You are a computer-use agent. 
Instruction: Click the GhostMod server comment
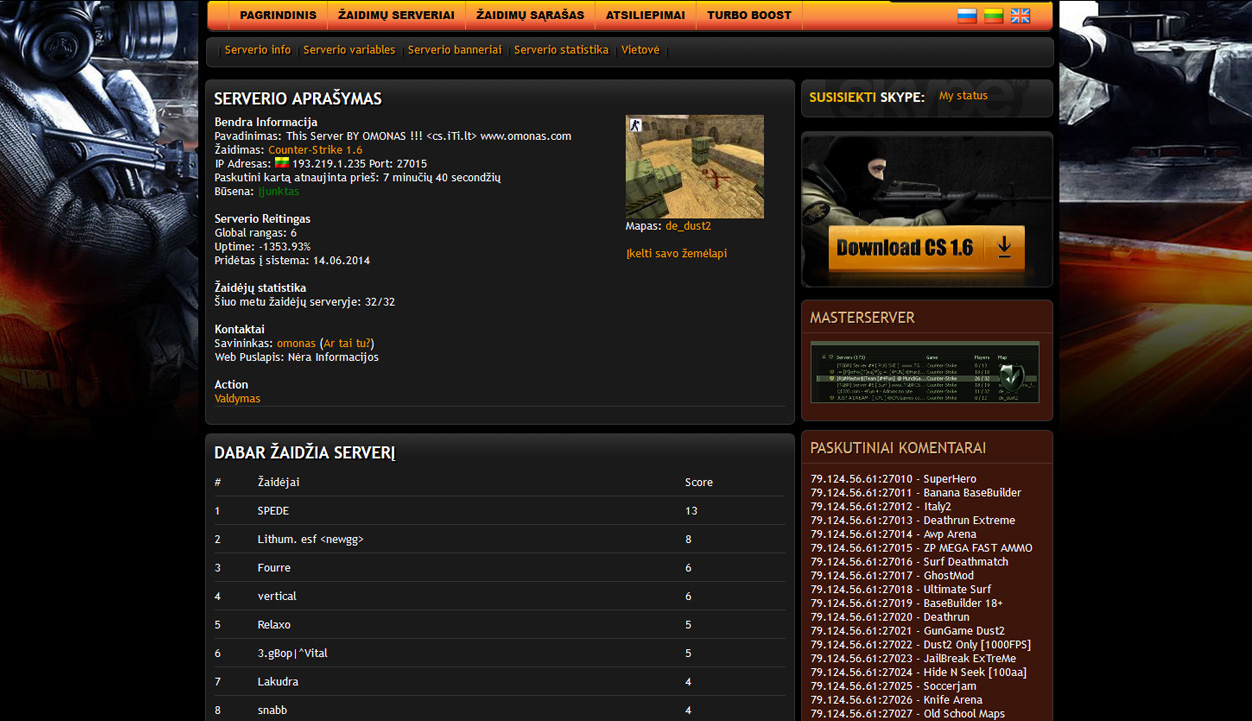[892, 576]
